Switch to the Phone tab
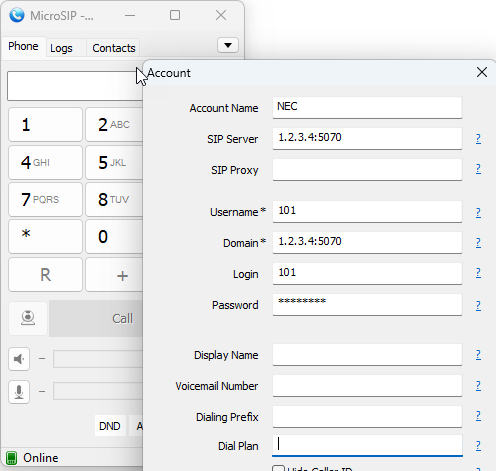The height and width of the screenshot is (471, 496). pos(23,46)
